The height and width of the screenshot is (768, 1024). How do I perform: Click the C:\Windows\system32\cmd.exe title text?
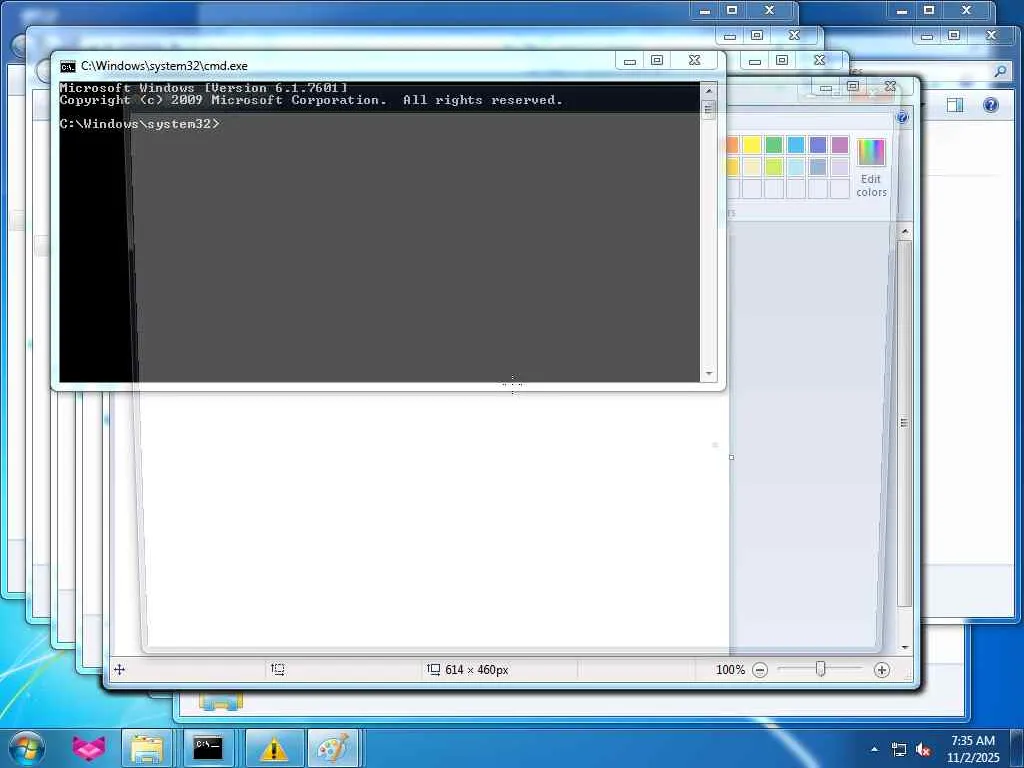(x=165, y=66)
